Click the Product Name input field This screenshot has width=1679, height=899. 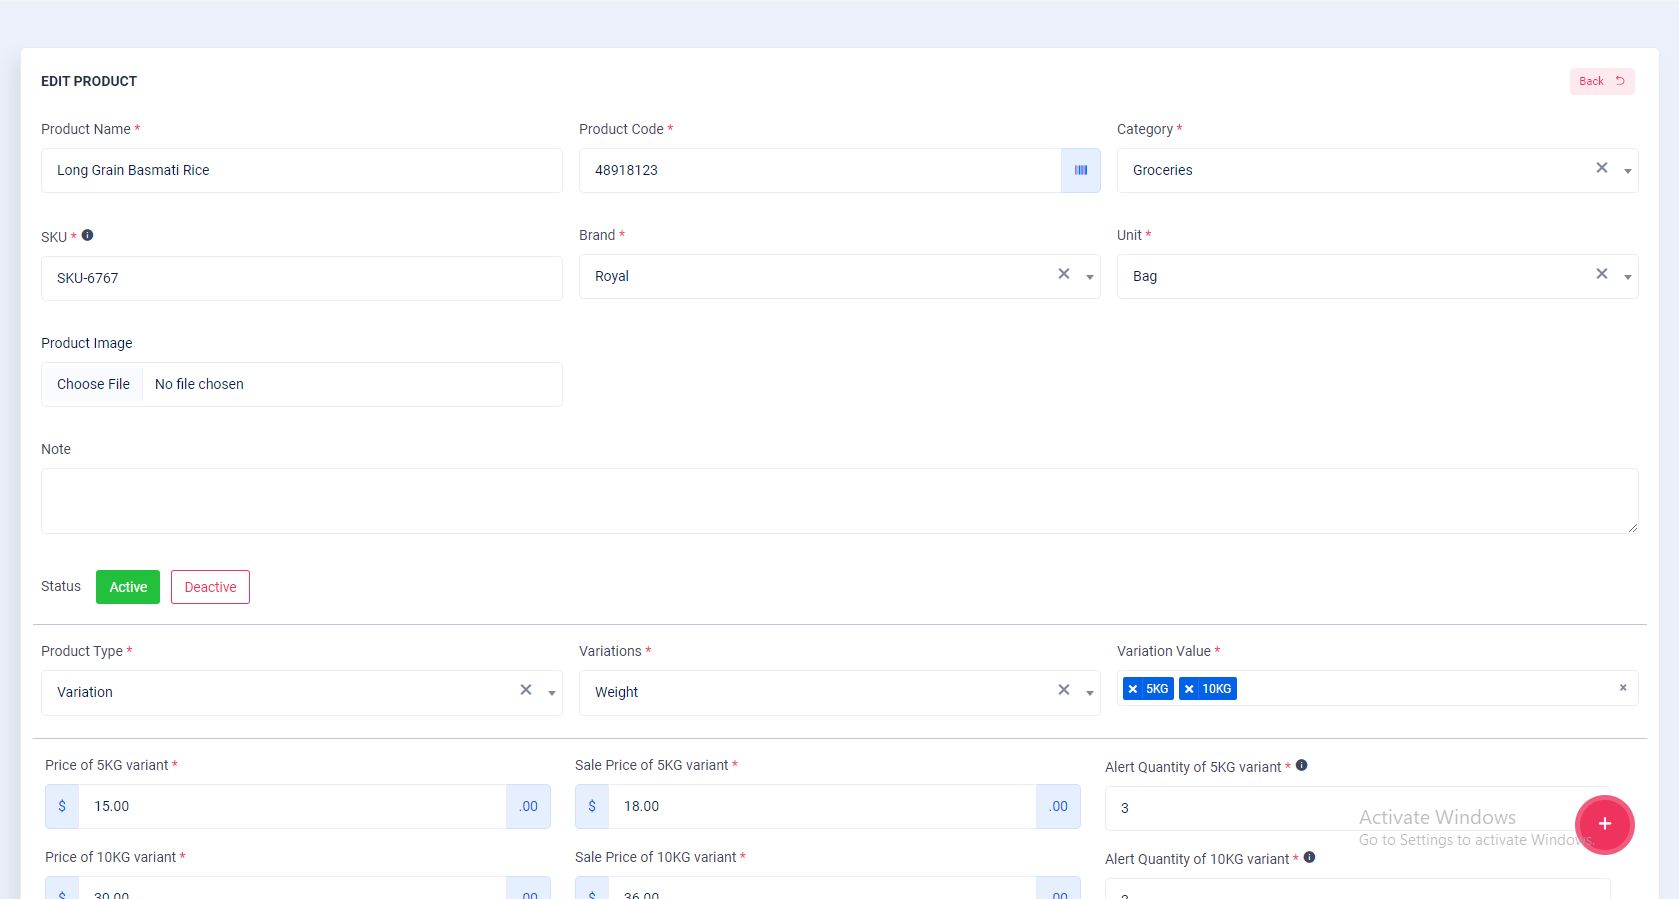(x=301, y=170)
